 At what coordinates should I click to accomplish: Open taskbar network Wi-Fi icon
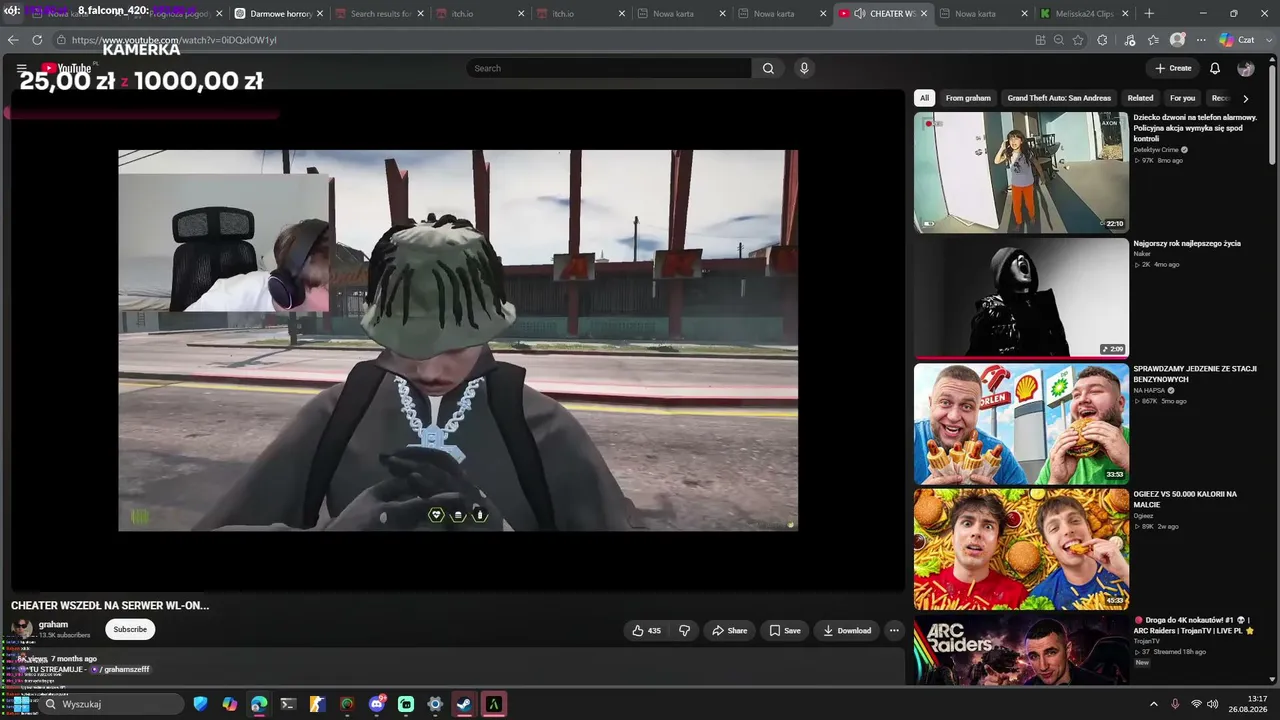(1196, 704)
